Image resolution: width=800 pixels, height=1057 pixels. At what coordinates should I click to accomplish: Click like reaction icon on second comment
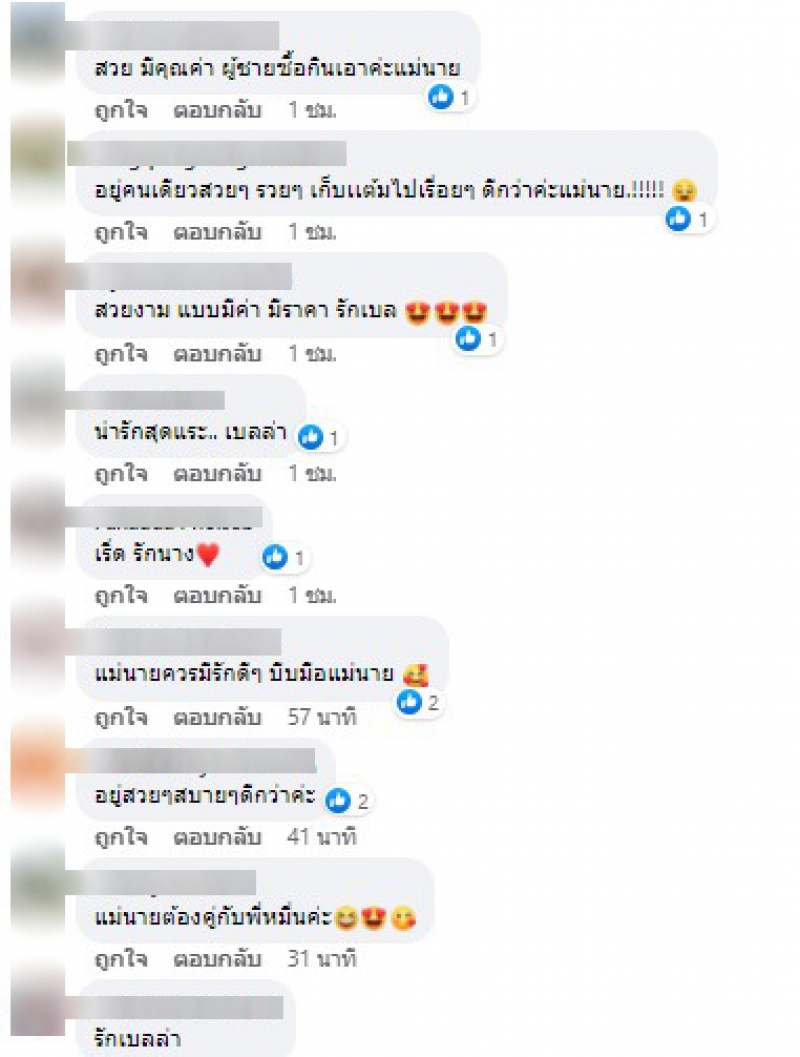coord(678,218)
